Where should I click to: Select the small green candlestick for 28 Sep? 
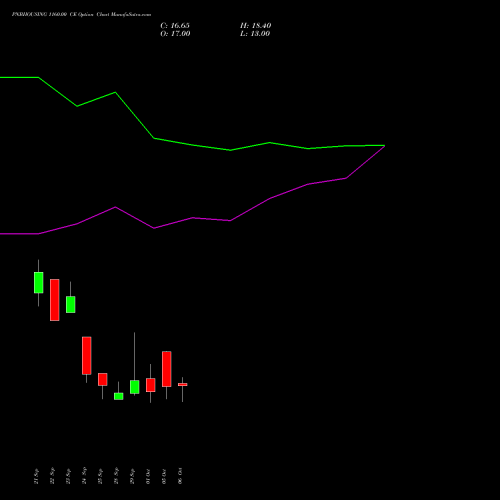point(119,396)
